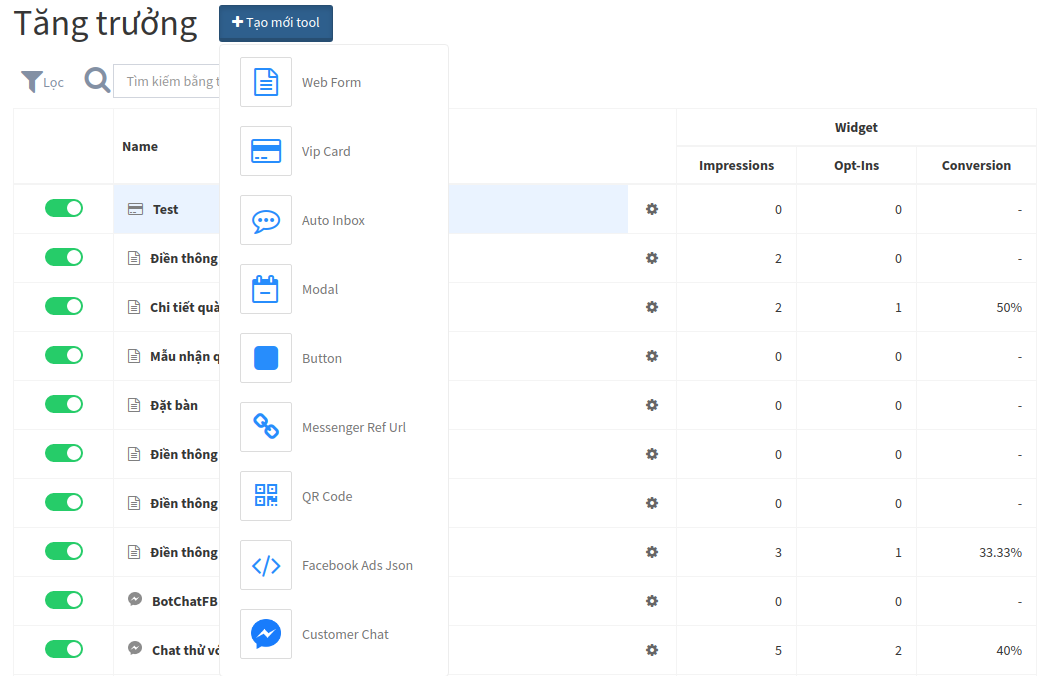Image resolution: width=1038 pixels, height=676 pixels.
Task: Choose the blue Button tool icon
Action: pos(265,358)
